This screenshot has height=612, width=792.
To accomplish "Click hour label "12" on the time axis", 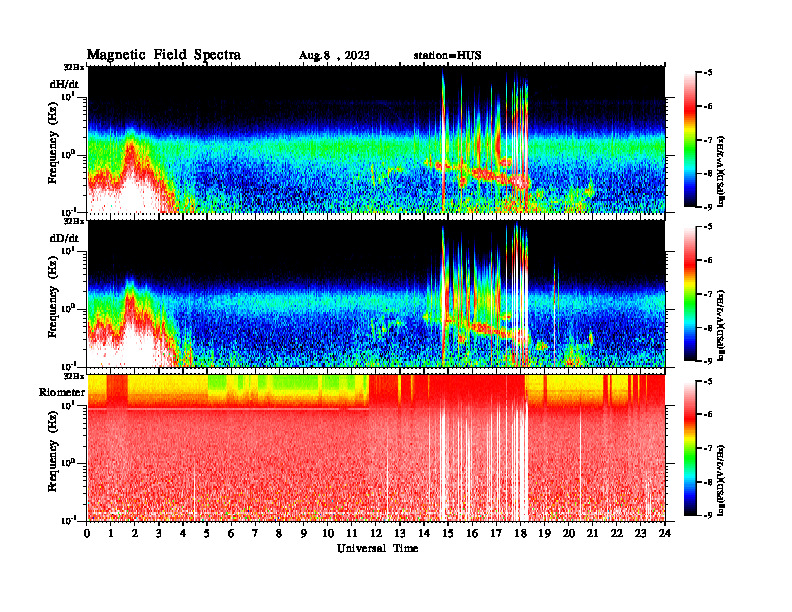I will pyautogui.click(x=376, y=533).
